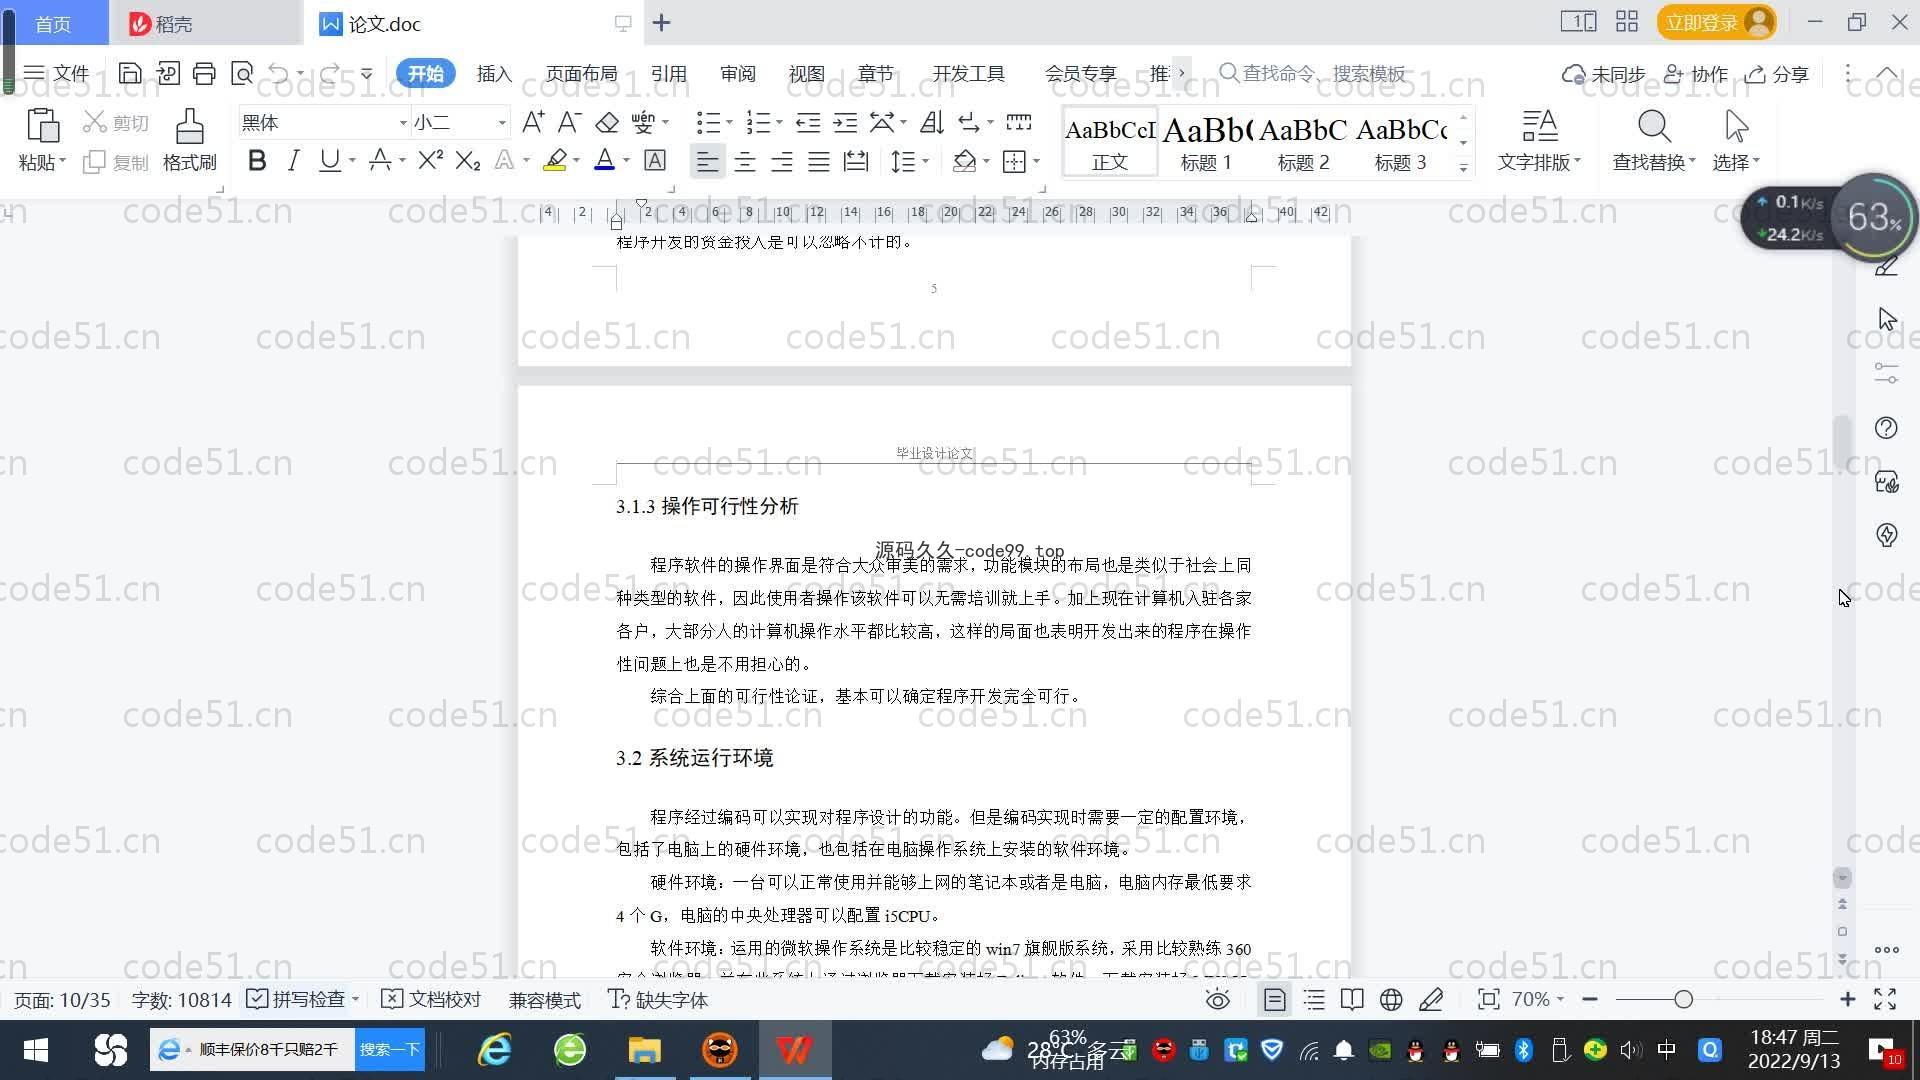Switch to web layout view icon
This screenshot has height=1080, width=1920.
click(1391, 999)
